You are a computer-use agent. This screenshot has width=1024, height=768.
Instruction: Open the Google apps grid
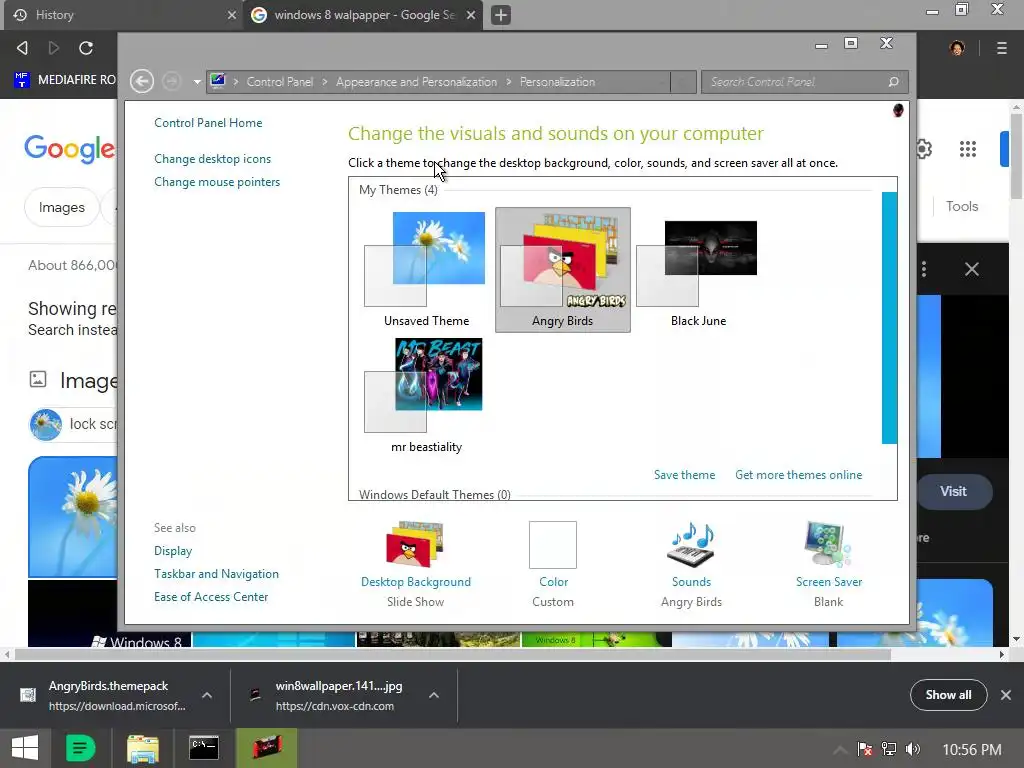coord(967,149)
